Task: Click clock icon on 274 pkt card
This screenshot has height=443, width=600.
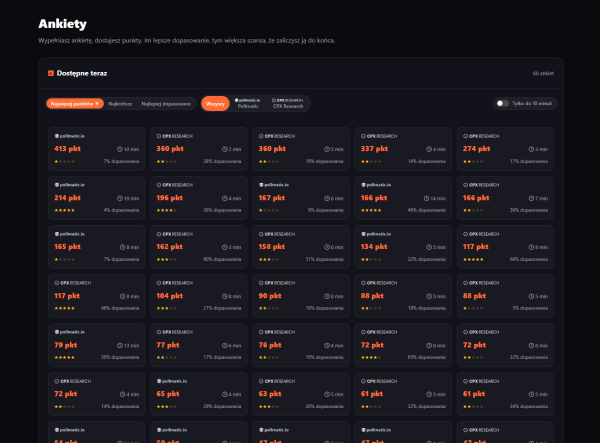Action: 531,149
